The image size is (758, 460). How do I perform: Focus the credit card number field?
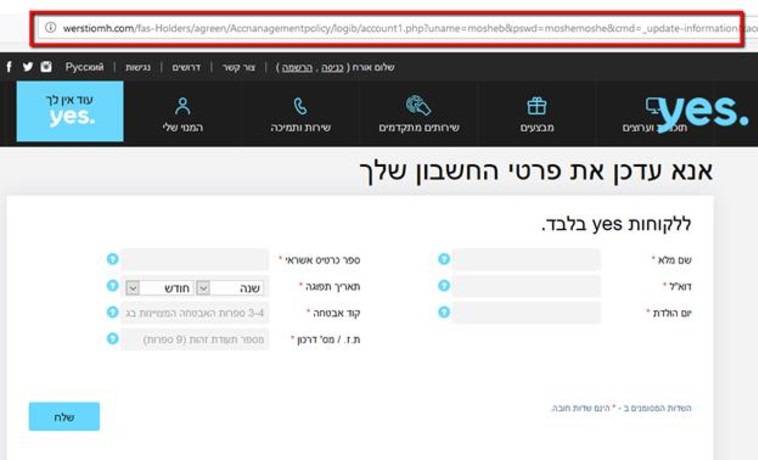click(x=195, y=259)
